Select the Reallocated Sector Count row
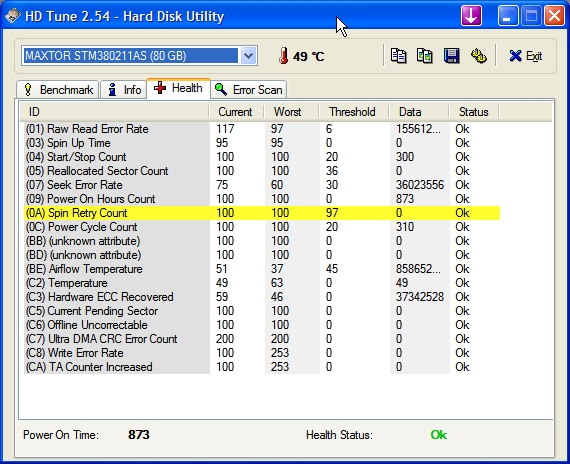The width and height of the screenshot is (570, 464). coord(262,171)
